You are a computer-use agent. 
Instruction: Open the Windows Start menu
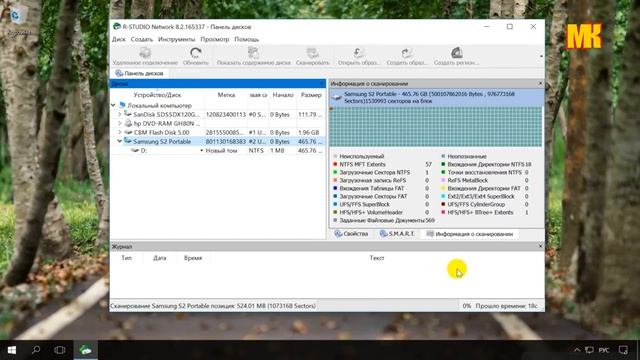tap(11, 350)
